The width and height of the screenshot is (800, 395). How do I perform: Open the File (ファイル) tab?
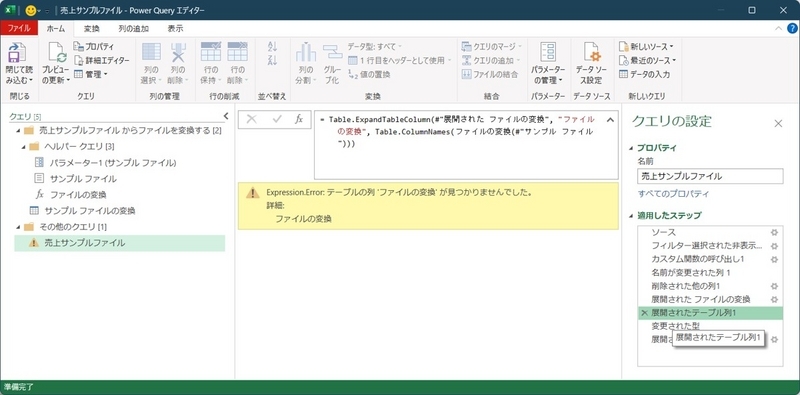(x=19, y=29)
